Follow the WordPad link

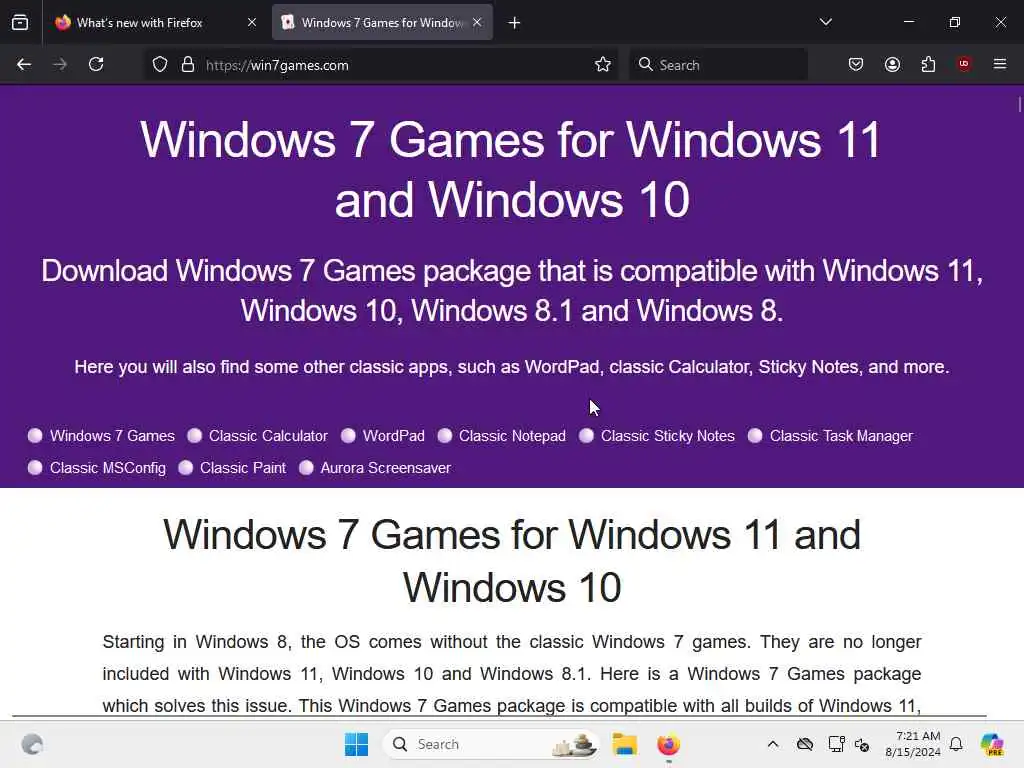click(x=394, y=436)
